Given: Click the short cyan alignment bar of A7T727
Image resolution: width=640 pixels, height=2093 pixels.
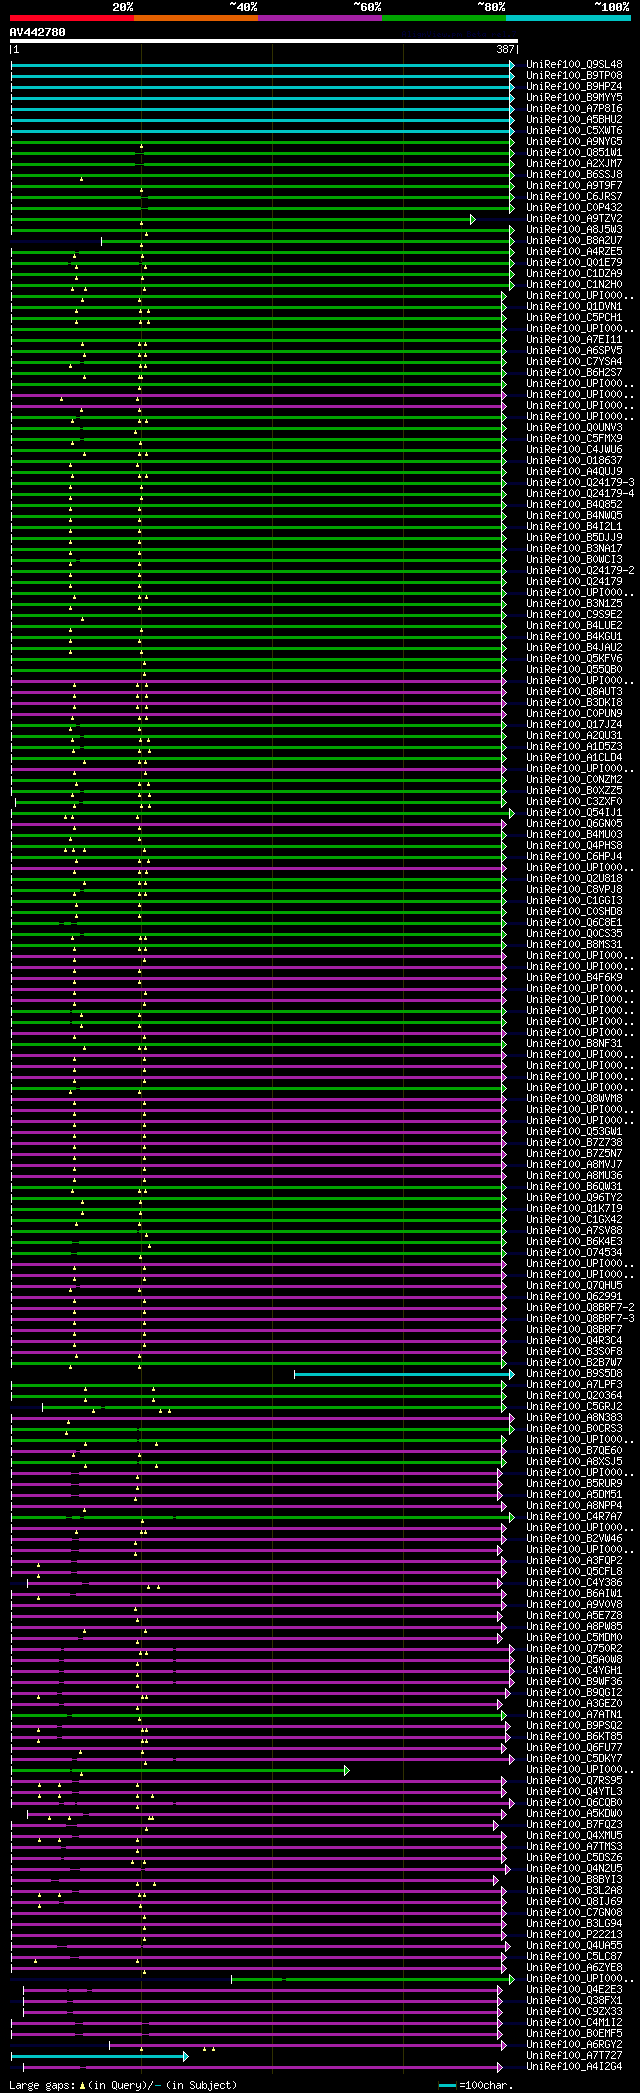Looking at the screenshot, I should (100, 2056).
